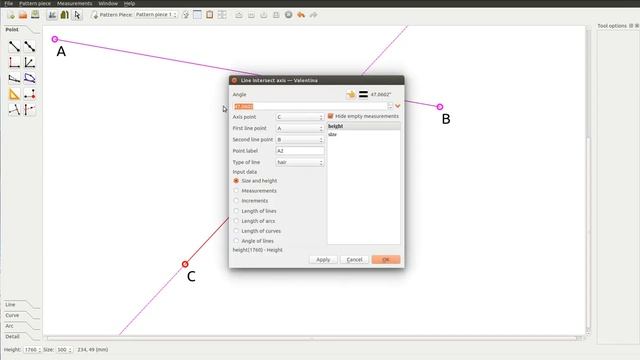Open the File menu
This screenshot has width=640, height=360.
9,3
